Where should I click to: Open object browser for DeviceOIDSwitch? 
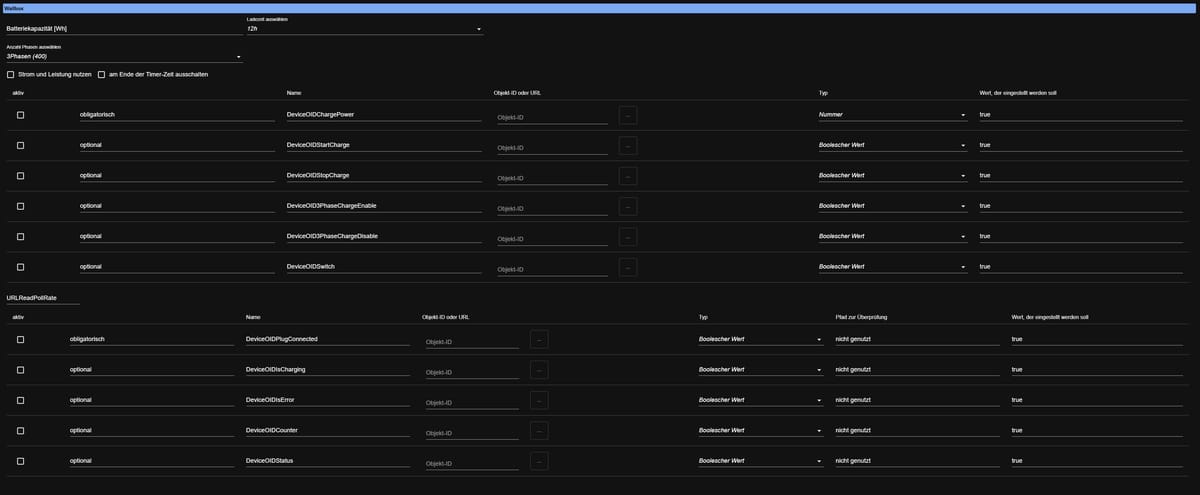tap(628, 268)
